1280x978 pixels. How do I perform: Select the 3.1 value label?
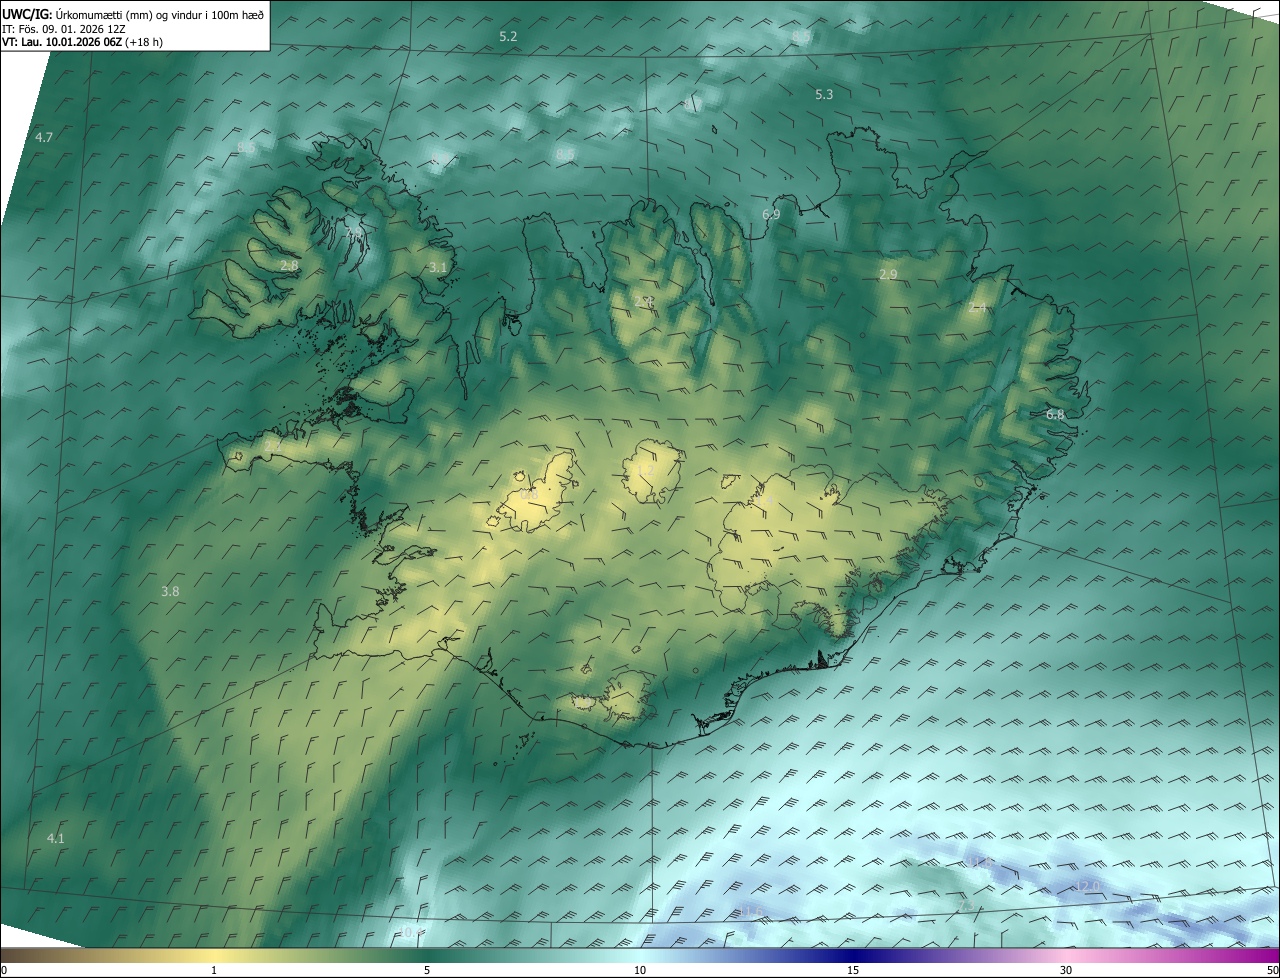[x=438, y=267]
